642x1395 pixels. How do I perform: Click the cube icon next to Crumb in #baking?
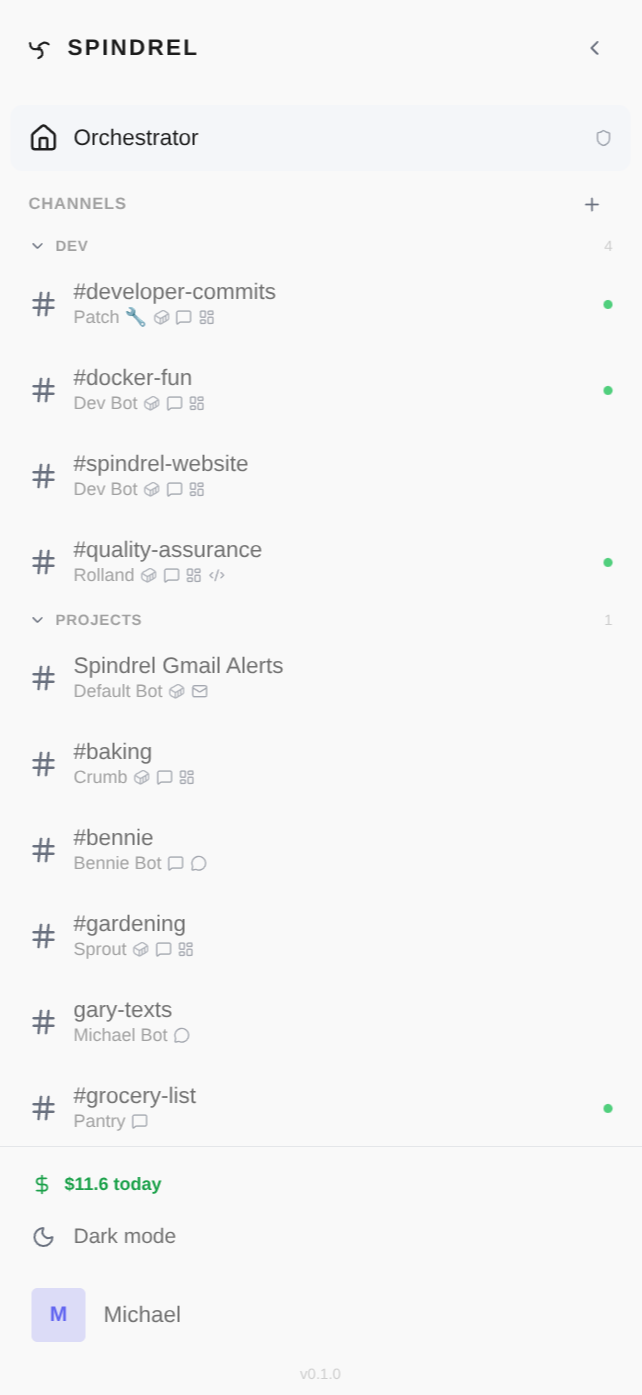tap(142, 777)
